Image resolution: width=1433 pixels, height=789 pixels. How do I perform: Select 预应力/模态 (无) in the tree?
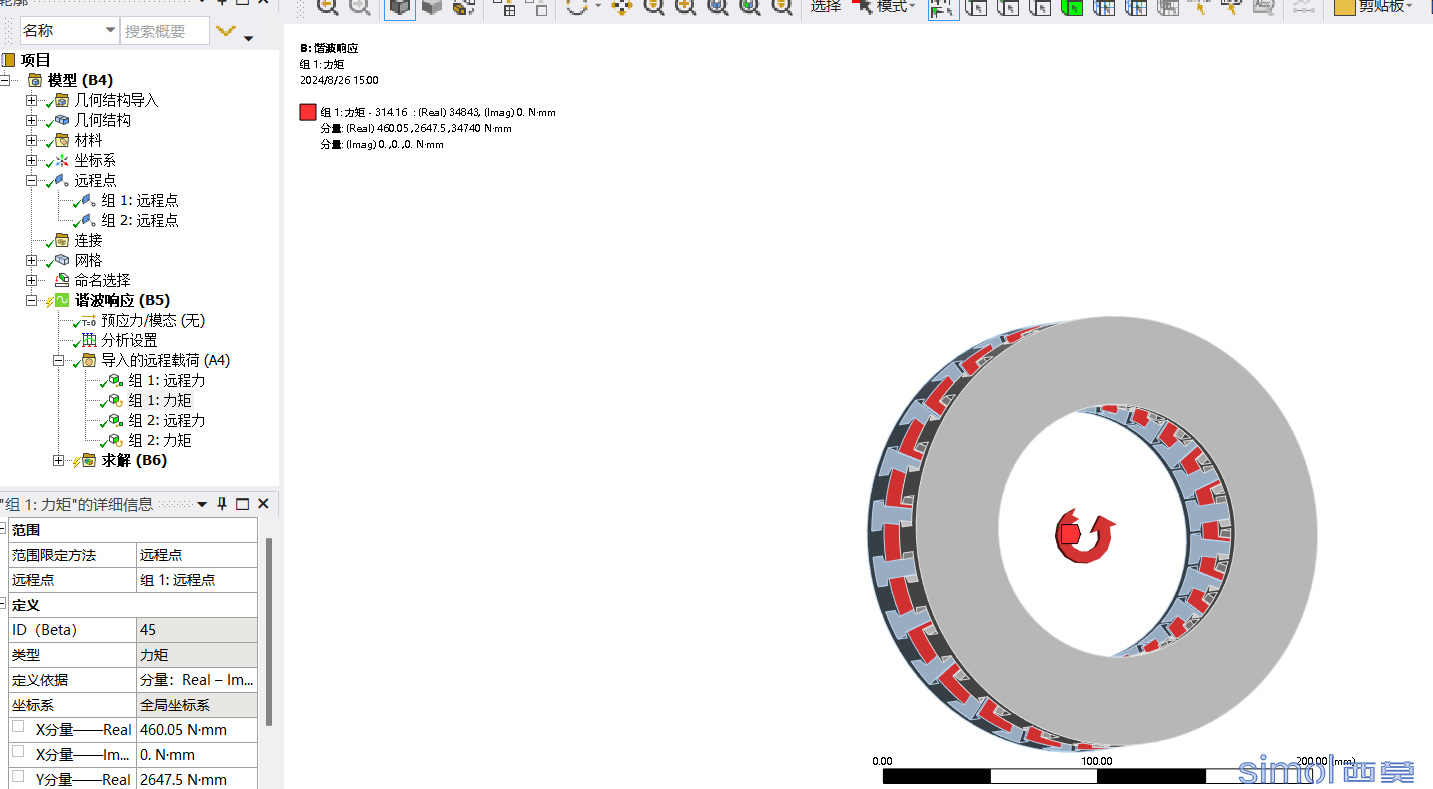pyautogui.click(x=153, y=320)
